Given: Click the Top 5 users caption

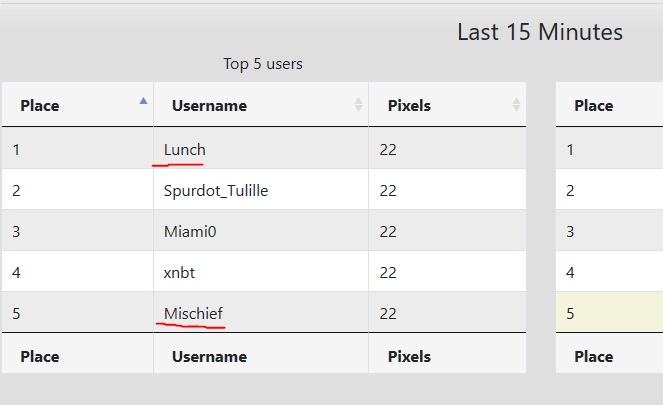Looking at the screenshot, I should (263, 64).
